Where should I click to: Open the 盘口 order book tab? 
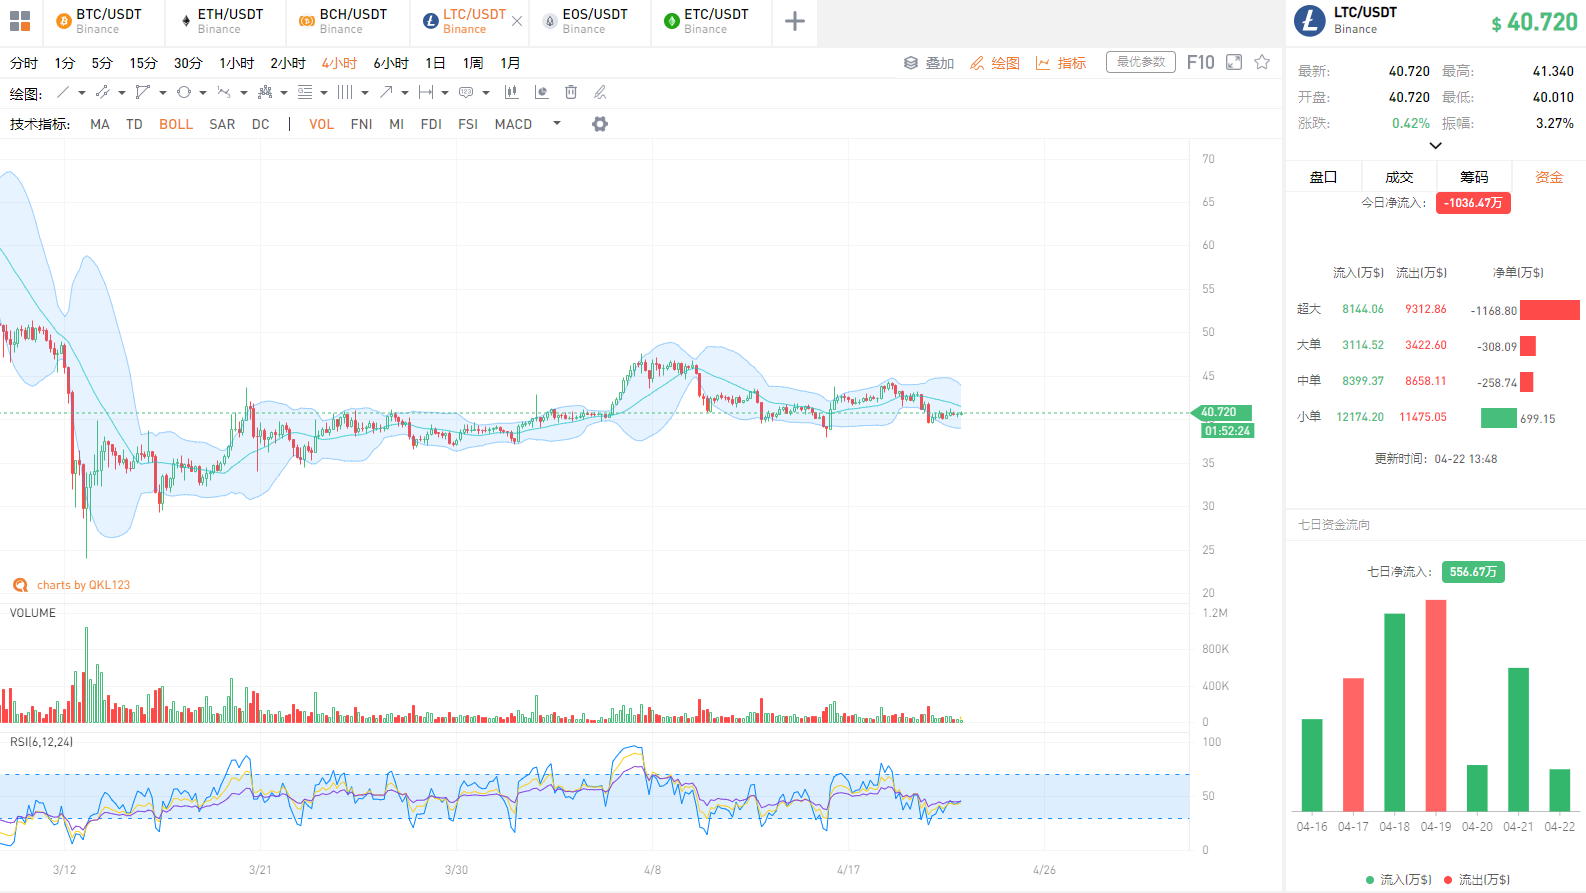[x=1323, y=177]
